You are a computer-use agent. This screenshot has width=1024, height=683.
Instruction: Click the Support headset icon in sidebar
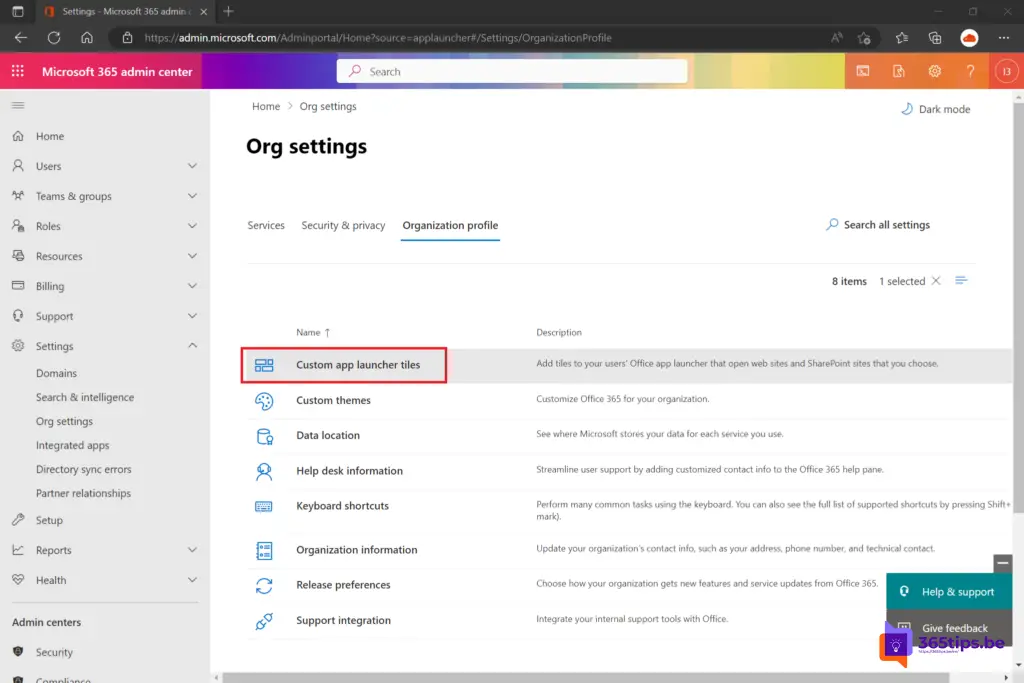pyautogui.click(x=18, y=316)
